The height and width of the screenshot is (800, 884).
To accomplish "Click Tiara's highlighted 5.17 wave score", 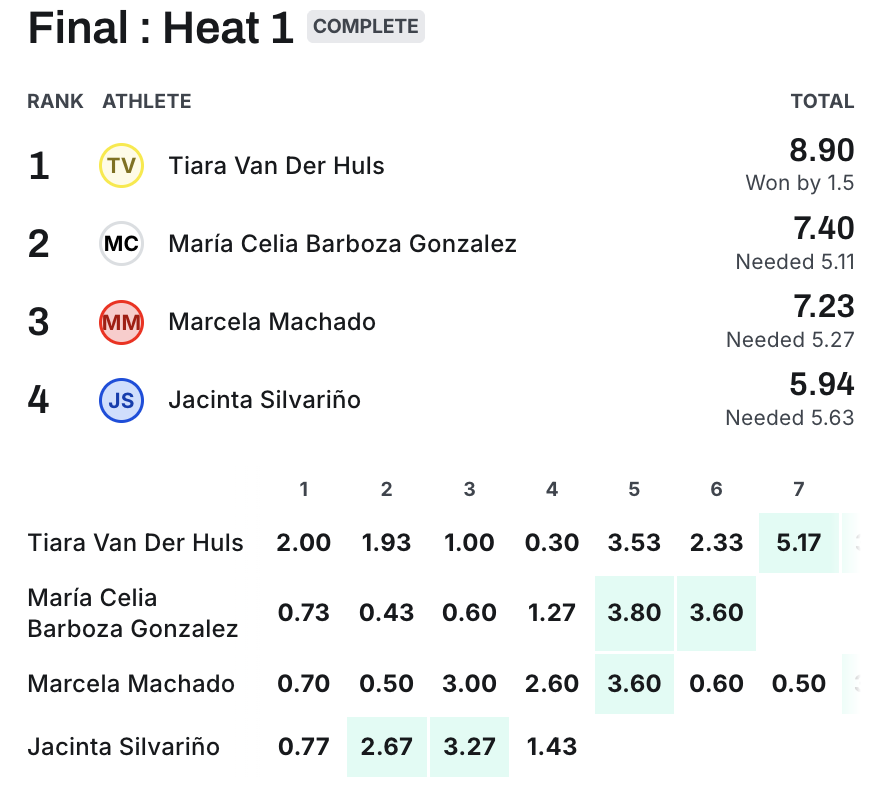I will [x=798, y=543].
